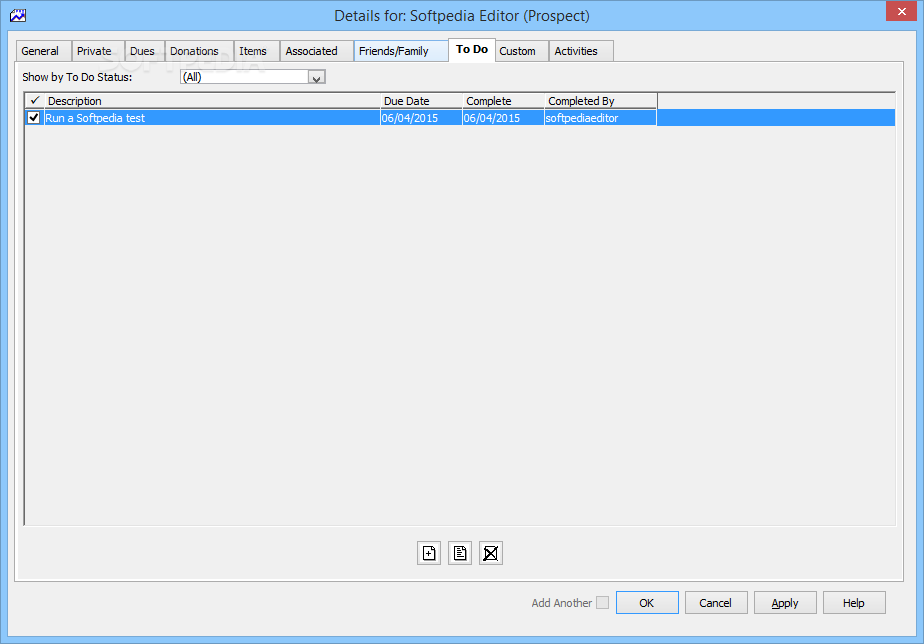Click the application icon in title bar
The image size is (924, 644).
pyautogui.click(x=18, y=15)
